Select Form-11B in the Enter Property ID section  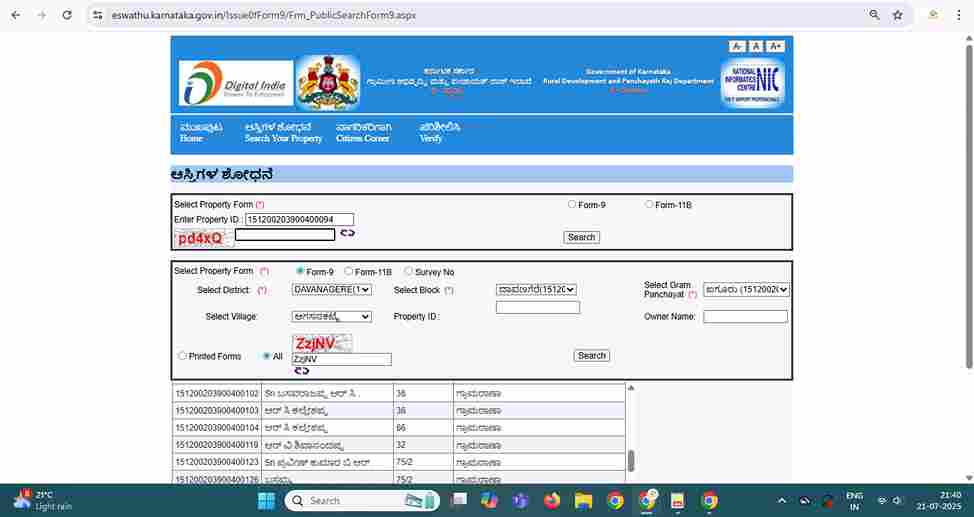pyautogui.click(x=649, y=204)
